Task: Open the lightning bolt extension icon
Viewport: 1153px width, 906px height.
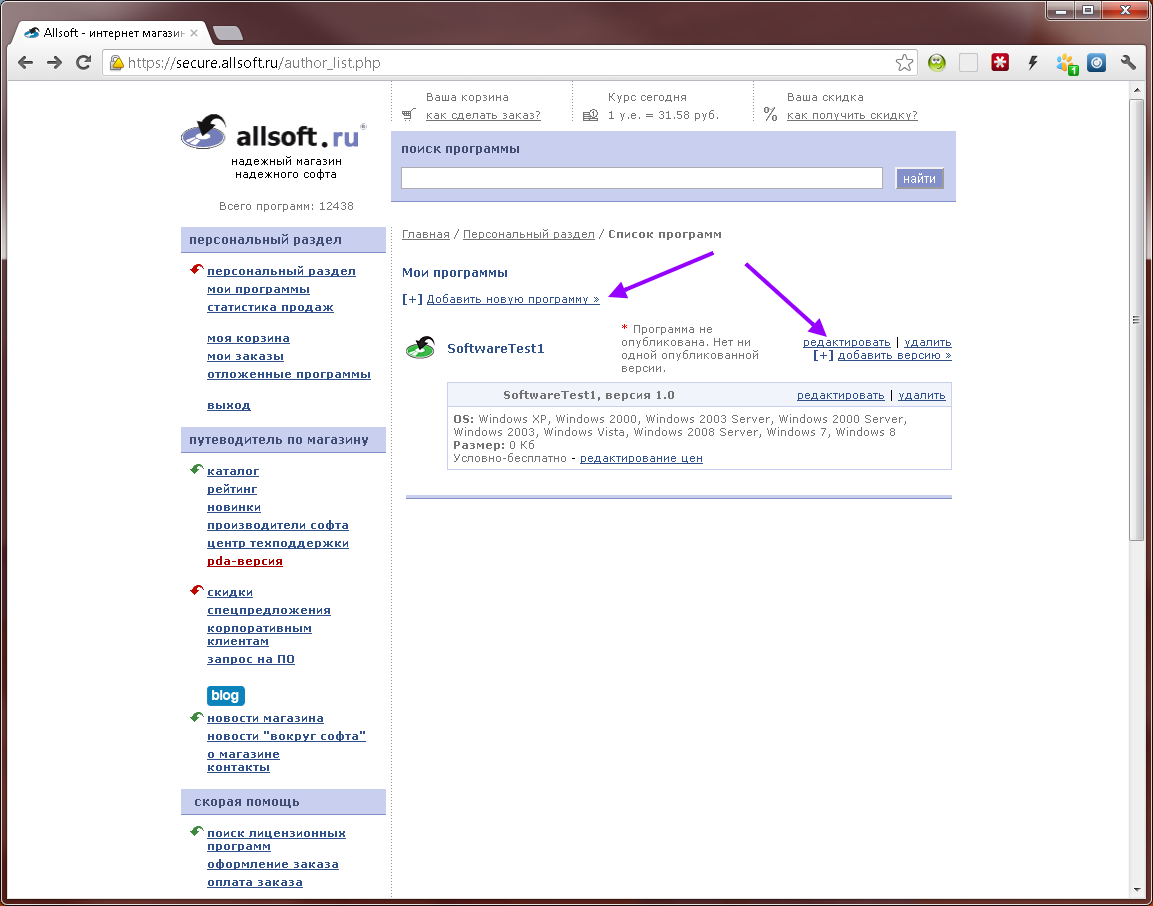Action: (x=1032, y=63)
